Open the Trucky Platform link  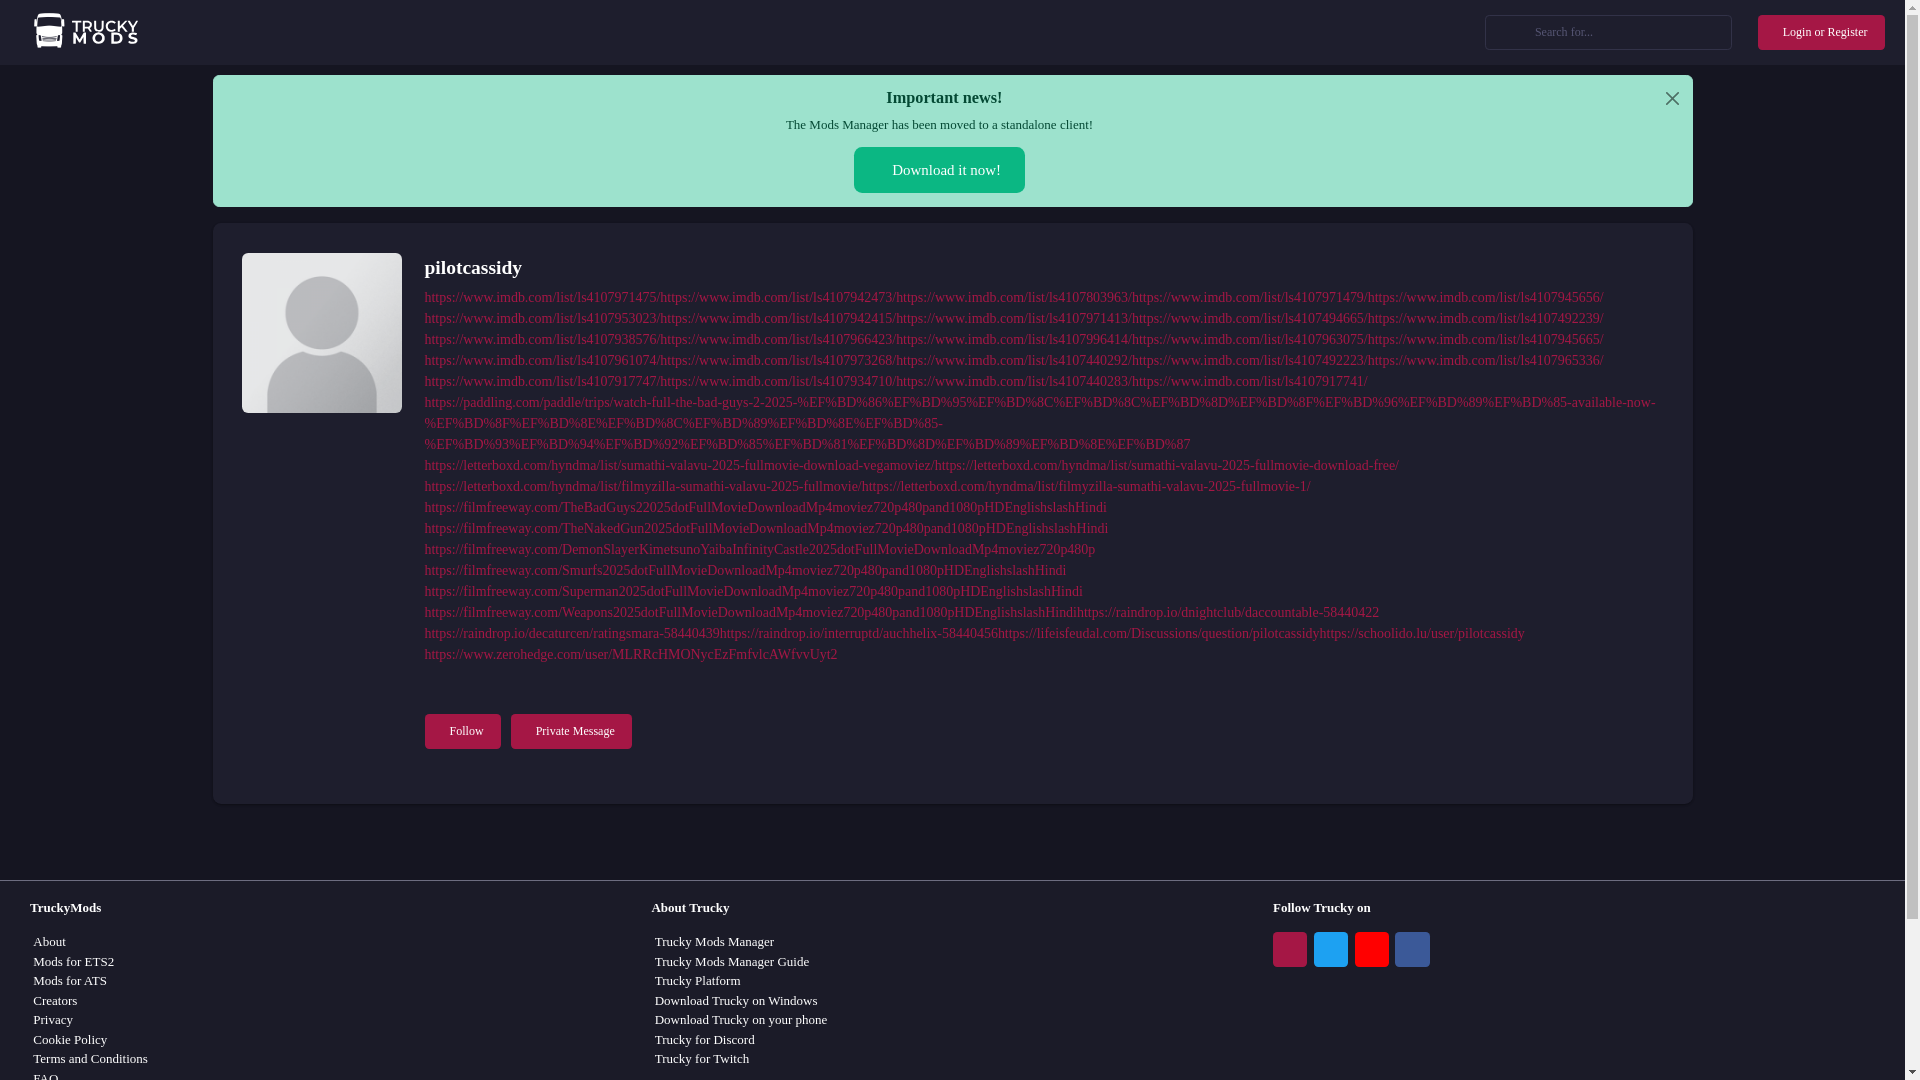point(698,981)
